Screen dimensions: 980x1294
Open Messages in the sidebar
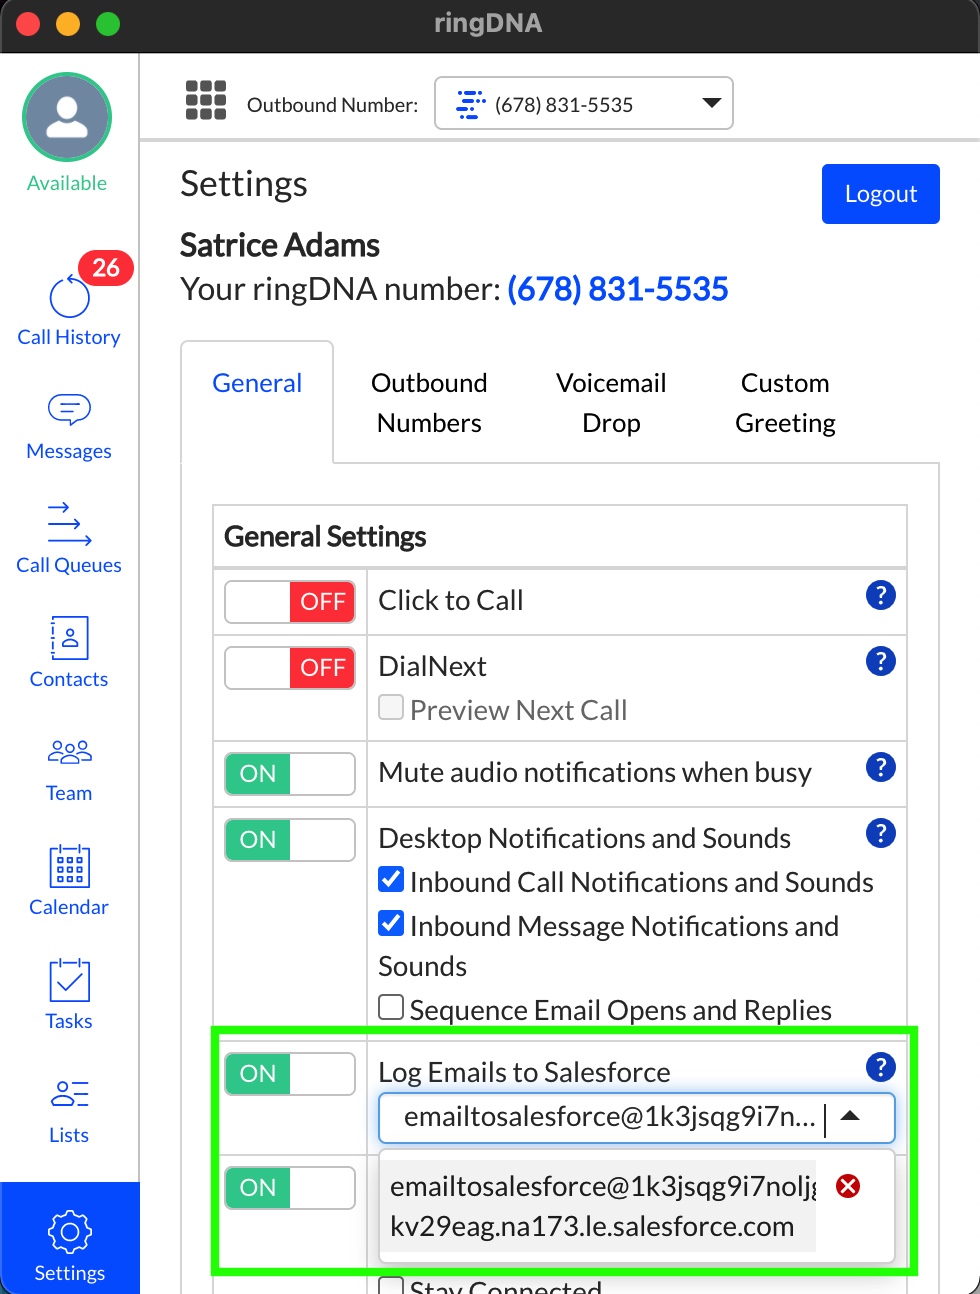pyautogui.click(x=69, y=427)
